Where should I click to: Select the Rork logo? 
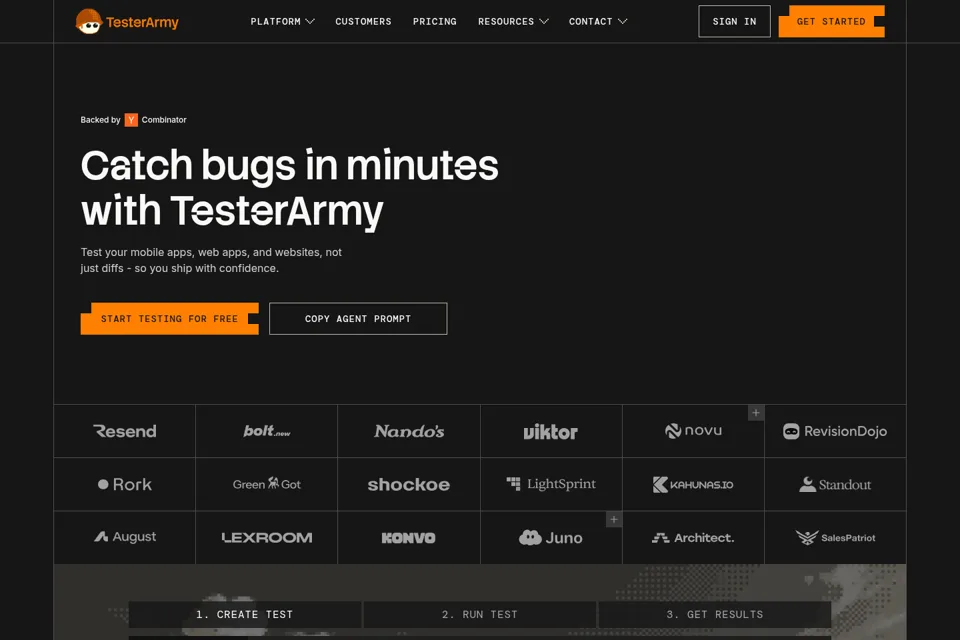(125, 484)
